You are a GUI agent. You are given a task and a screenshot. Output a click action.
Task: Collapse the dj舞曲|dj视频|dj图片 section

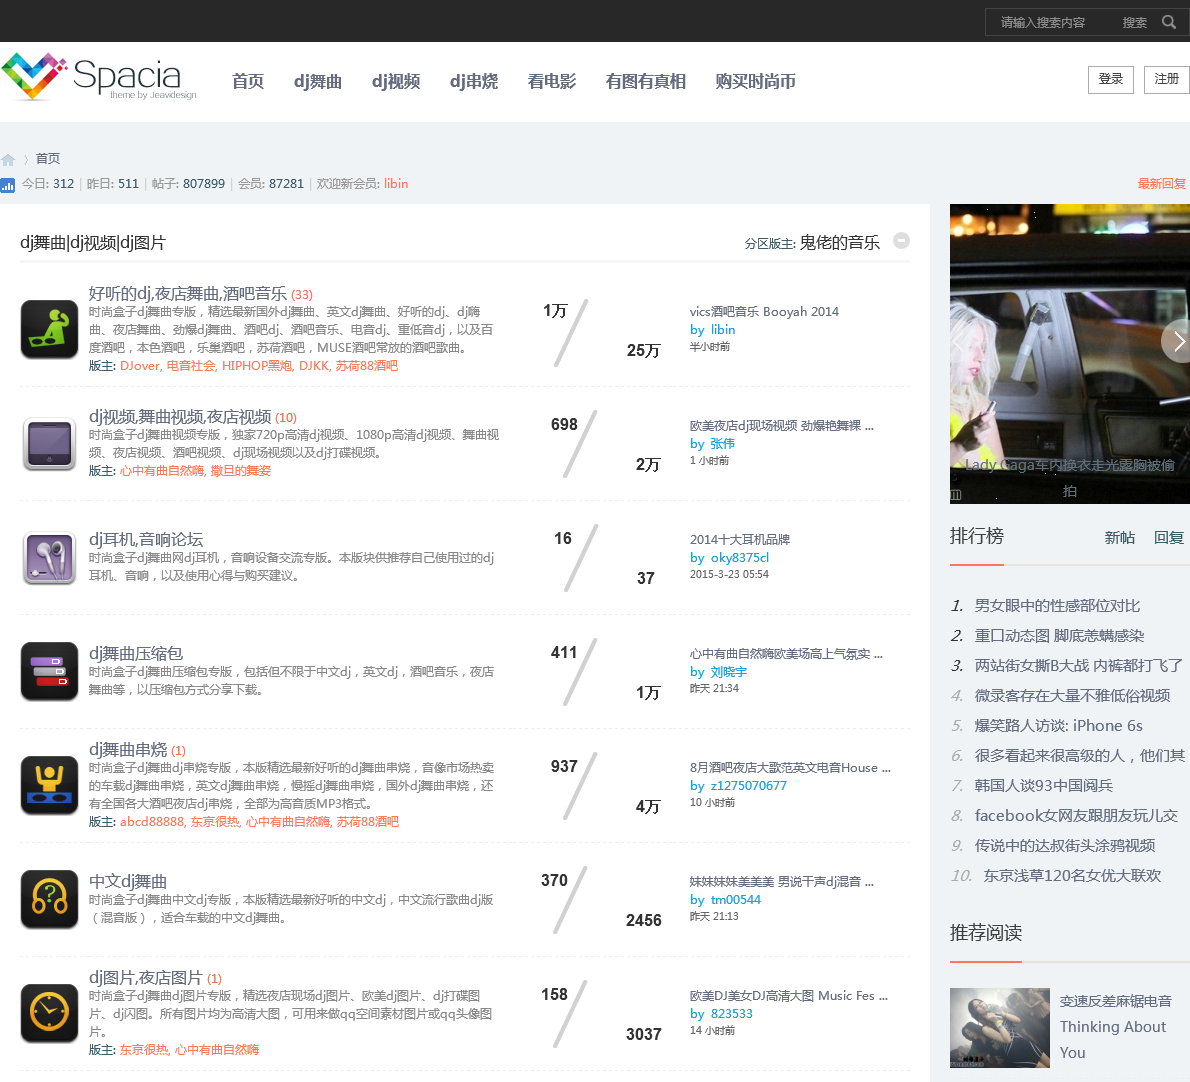tap(901, 241)
